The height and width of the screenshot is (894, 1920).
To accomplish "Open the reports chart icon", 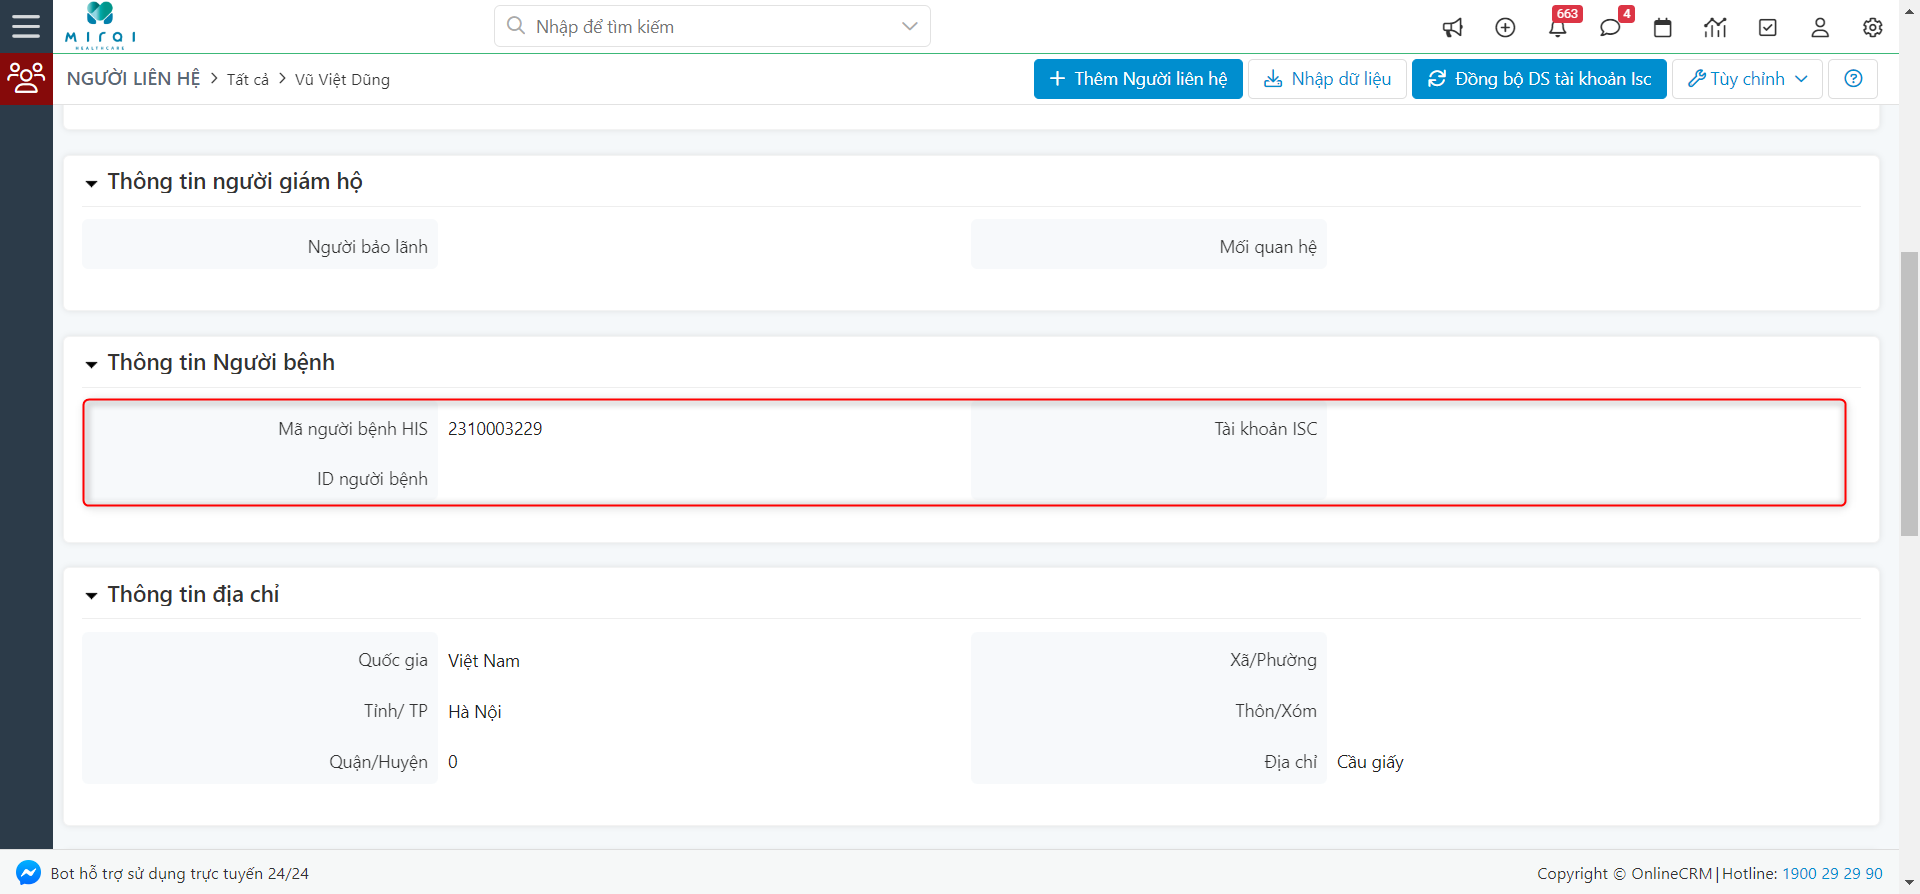I will click(1715, 27).
